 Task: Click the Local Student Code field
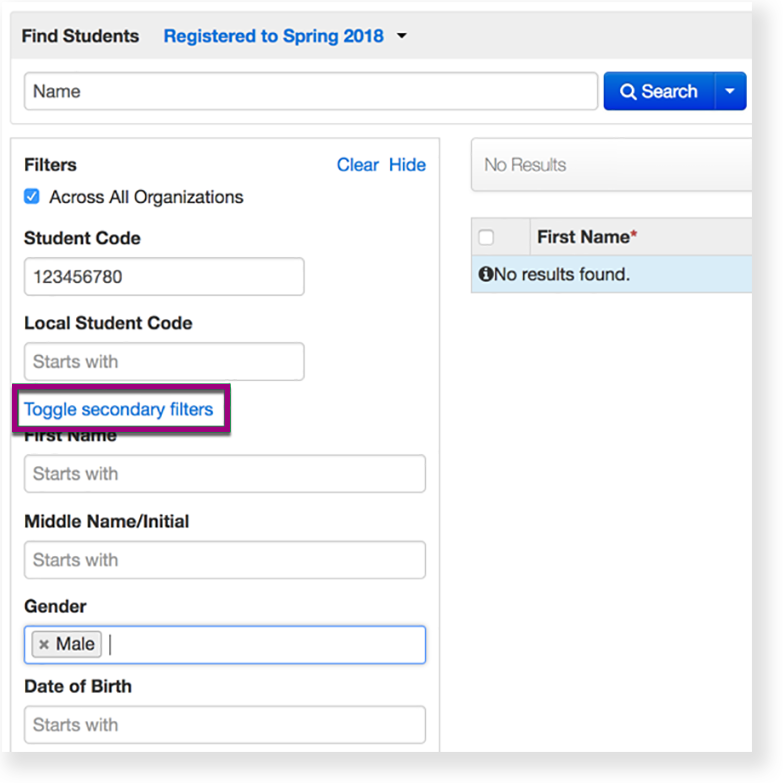coord(164,361)
